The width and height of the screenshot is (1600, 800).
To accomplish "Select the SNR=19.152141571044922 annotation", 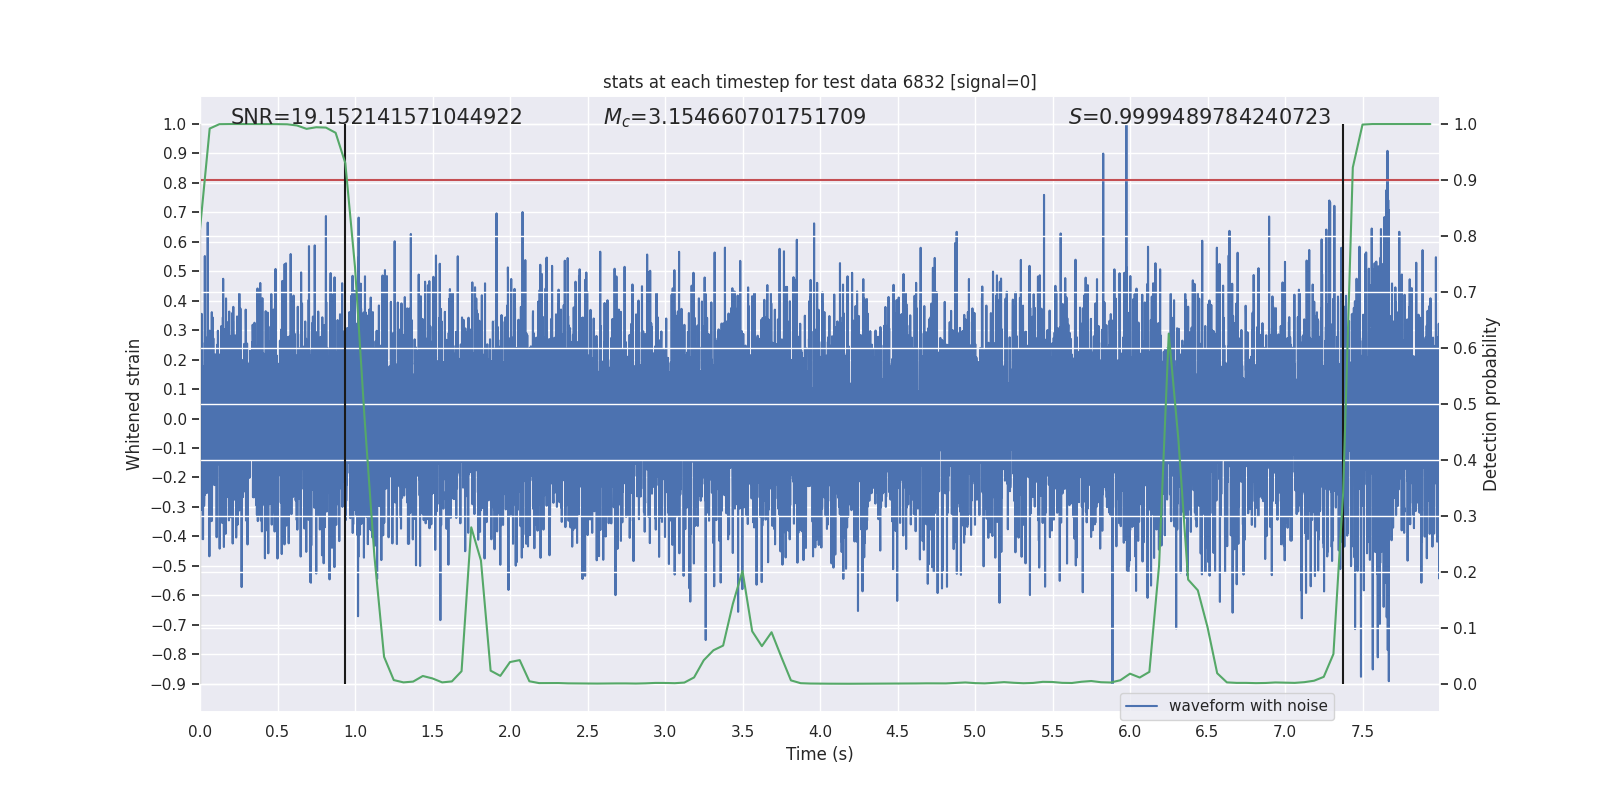I will tap(377, 117).
